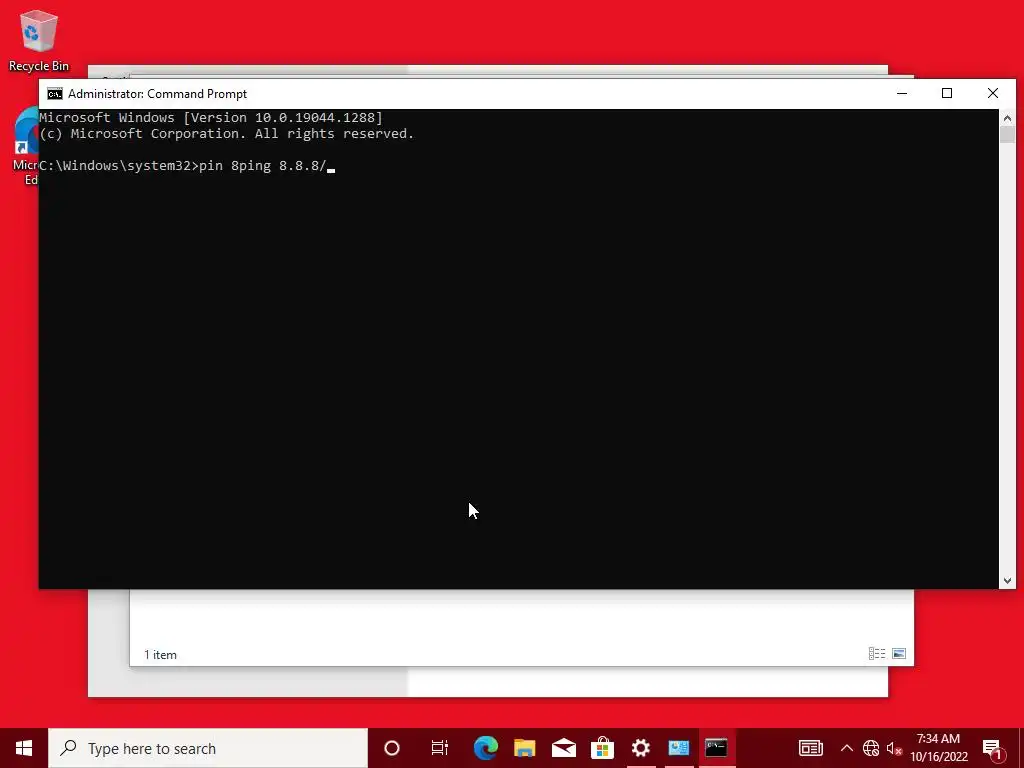Open Task View on the taskbar

[440, 748]
